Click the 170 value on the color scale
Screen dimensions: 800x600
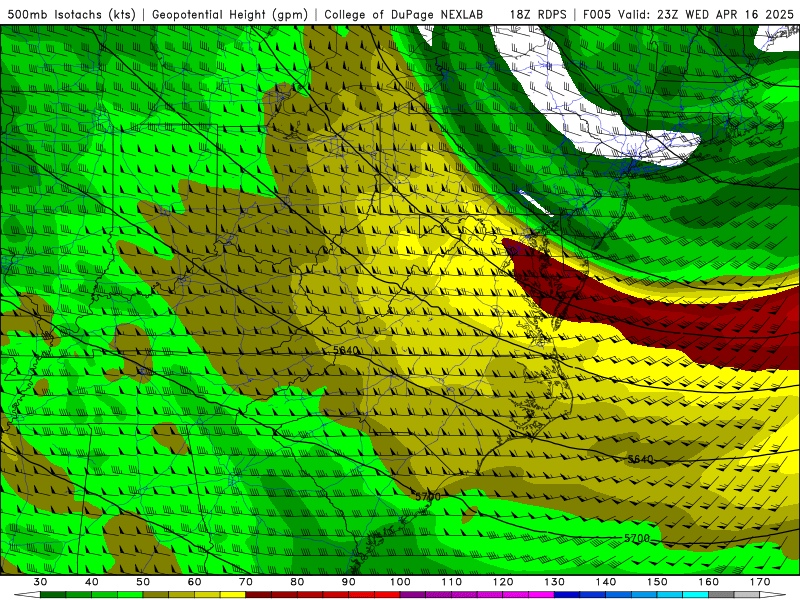tap(760, 582)
